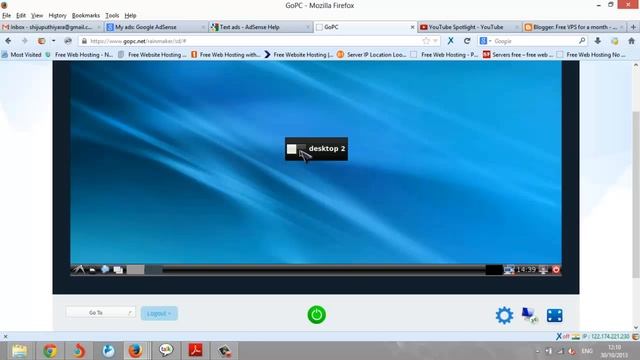Viewport: 640px width, 360px height.
Task: Open the Server IP Location Loo... bookmark
Action: [x=371, y=54]
